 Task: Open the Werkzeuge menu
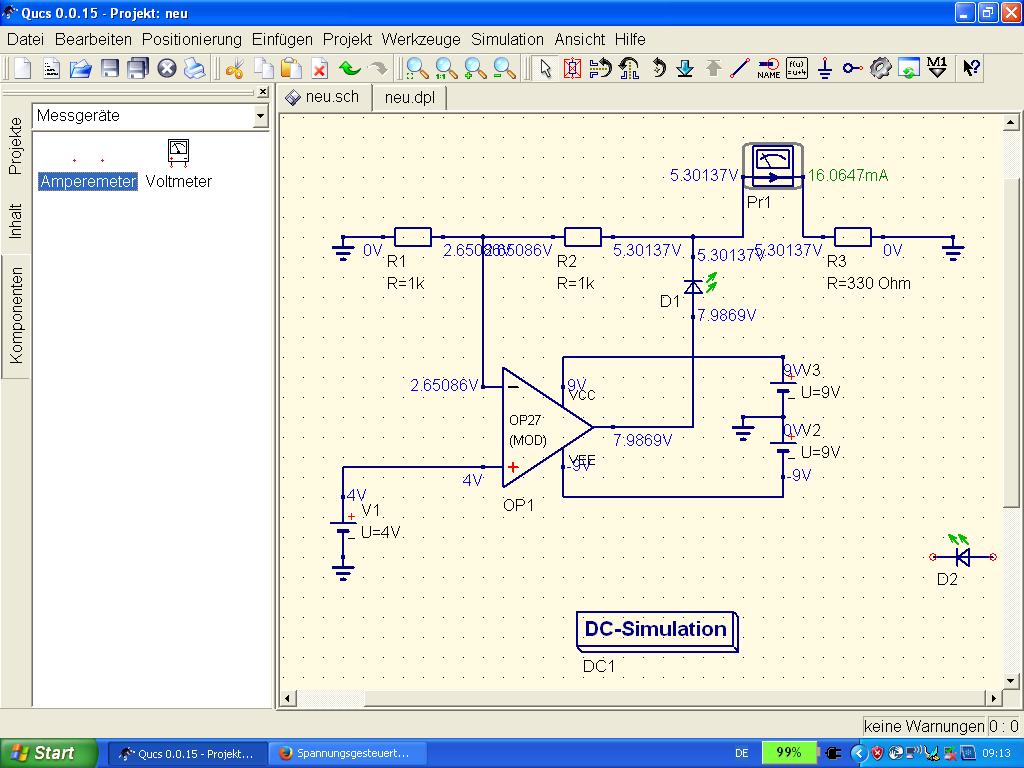pos(421,39)
